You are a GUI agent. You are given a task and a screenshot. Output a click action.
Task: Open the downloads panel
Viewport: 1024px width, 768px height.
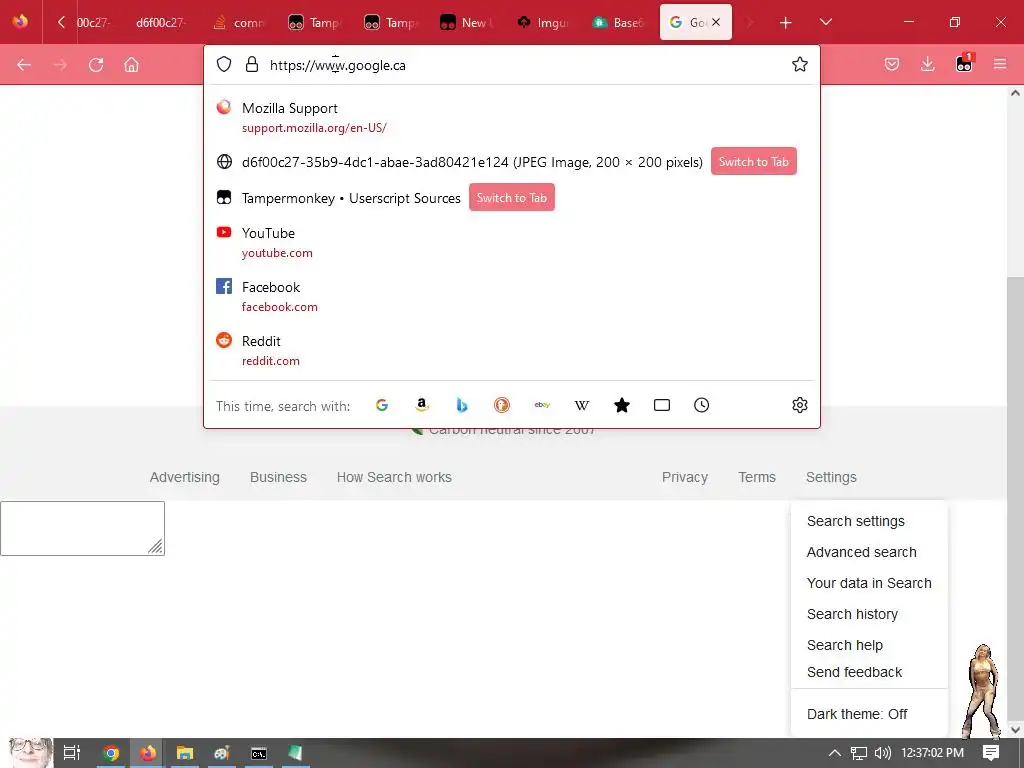click(927, 64)
